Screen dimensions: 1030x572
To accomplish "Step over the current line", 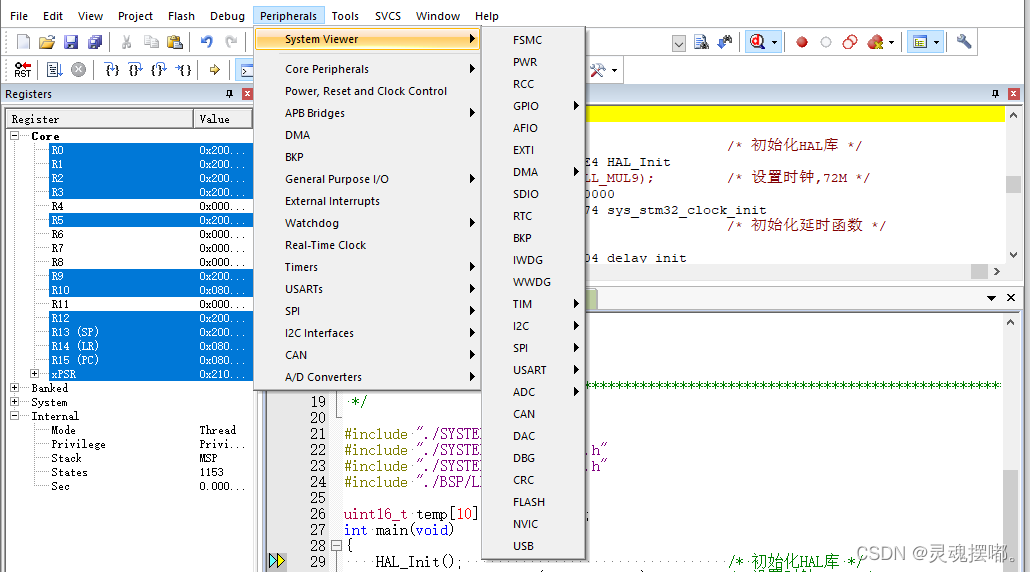I will (136, 70).
